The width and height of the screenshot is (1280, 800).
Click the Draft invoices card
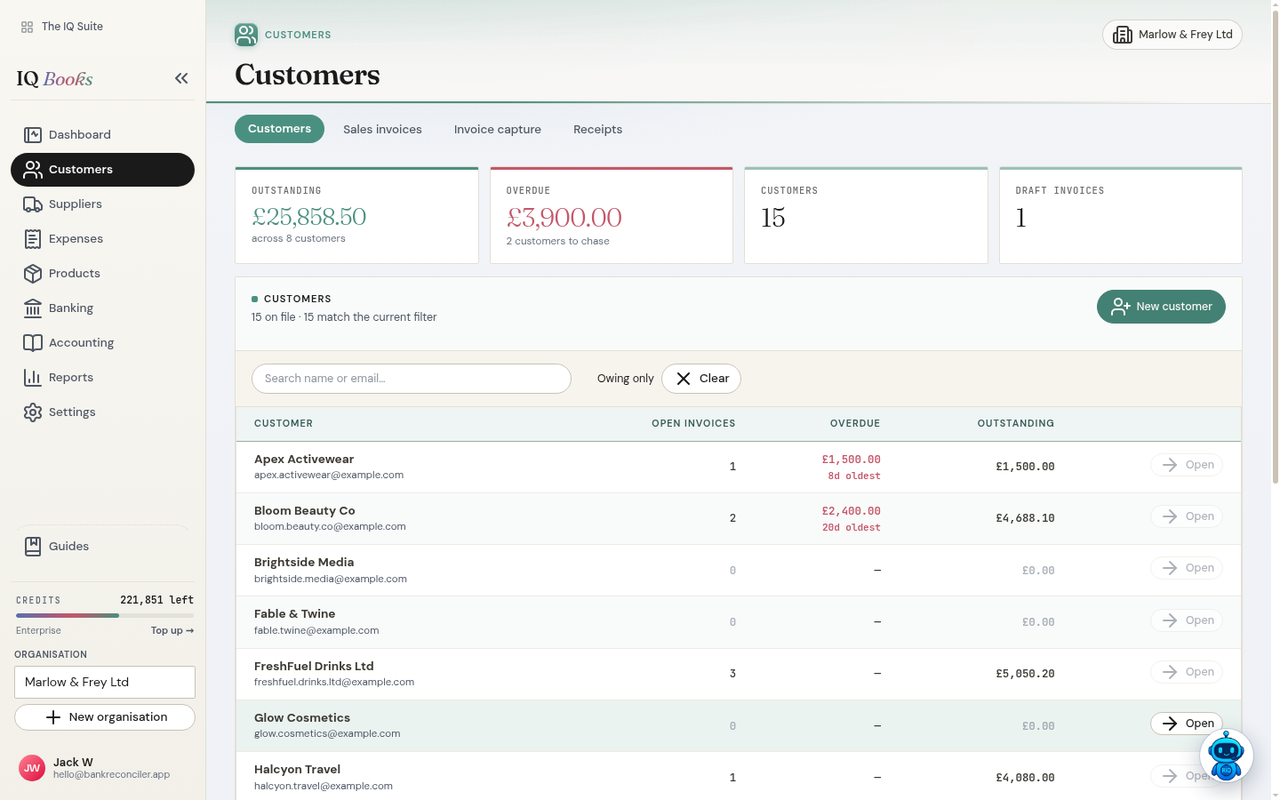pyautogui.click(x=1121, y=216)
